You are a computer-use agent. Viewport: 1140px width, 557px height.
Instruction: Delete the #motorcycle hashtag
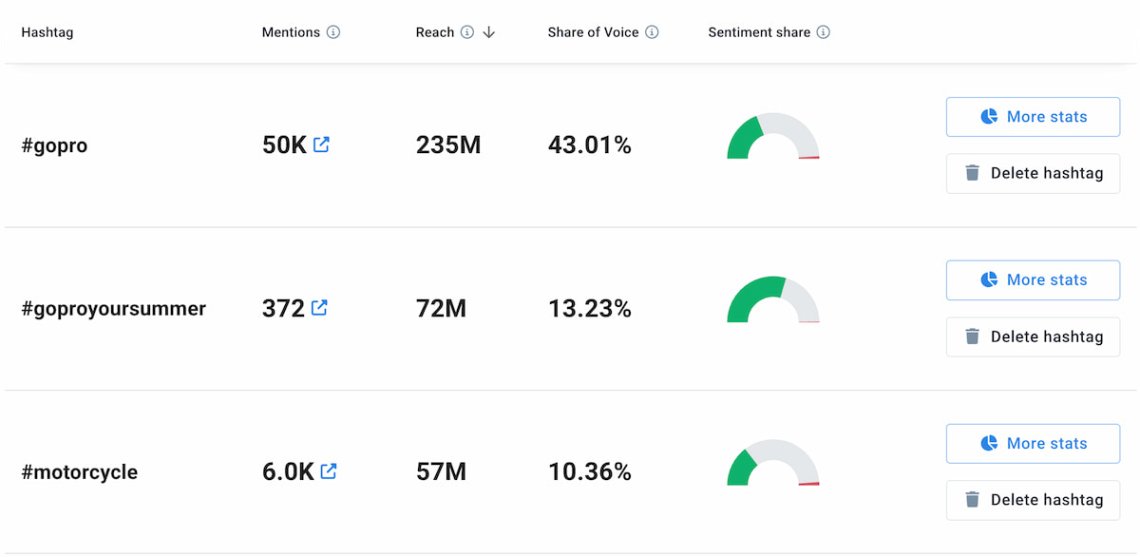click(1032, 500)
